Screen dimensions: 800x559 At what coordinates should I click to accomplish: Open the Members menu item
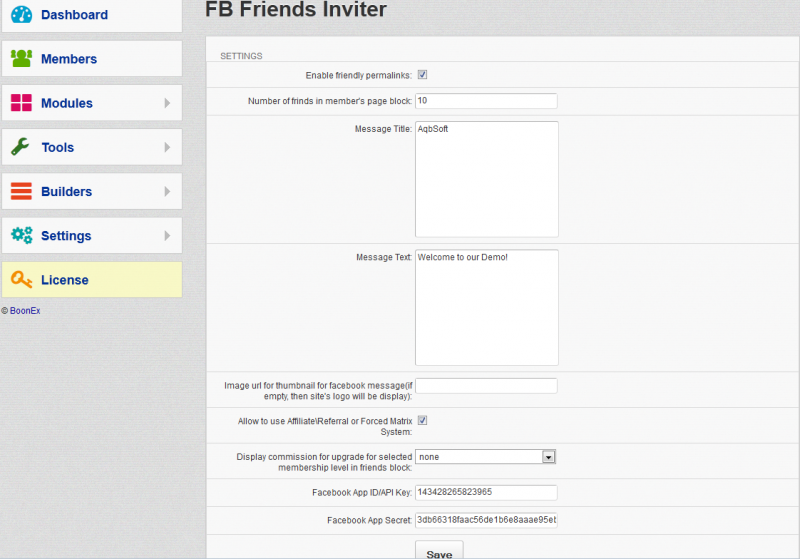pyautogui.click(x=92, y=59)
